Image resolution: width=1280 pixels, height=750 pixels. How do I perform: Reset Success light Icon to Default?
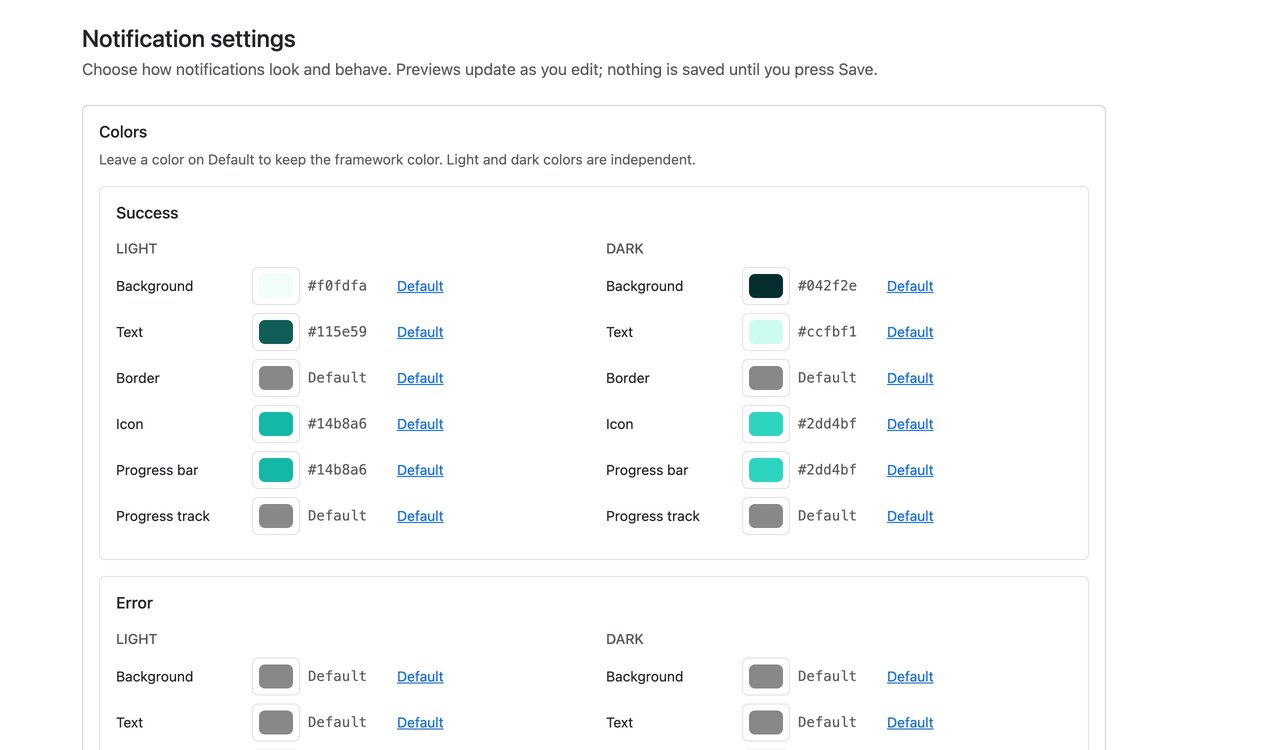pos(420,424)
